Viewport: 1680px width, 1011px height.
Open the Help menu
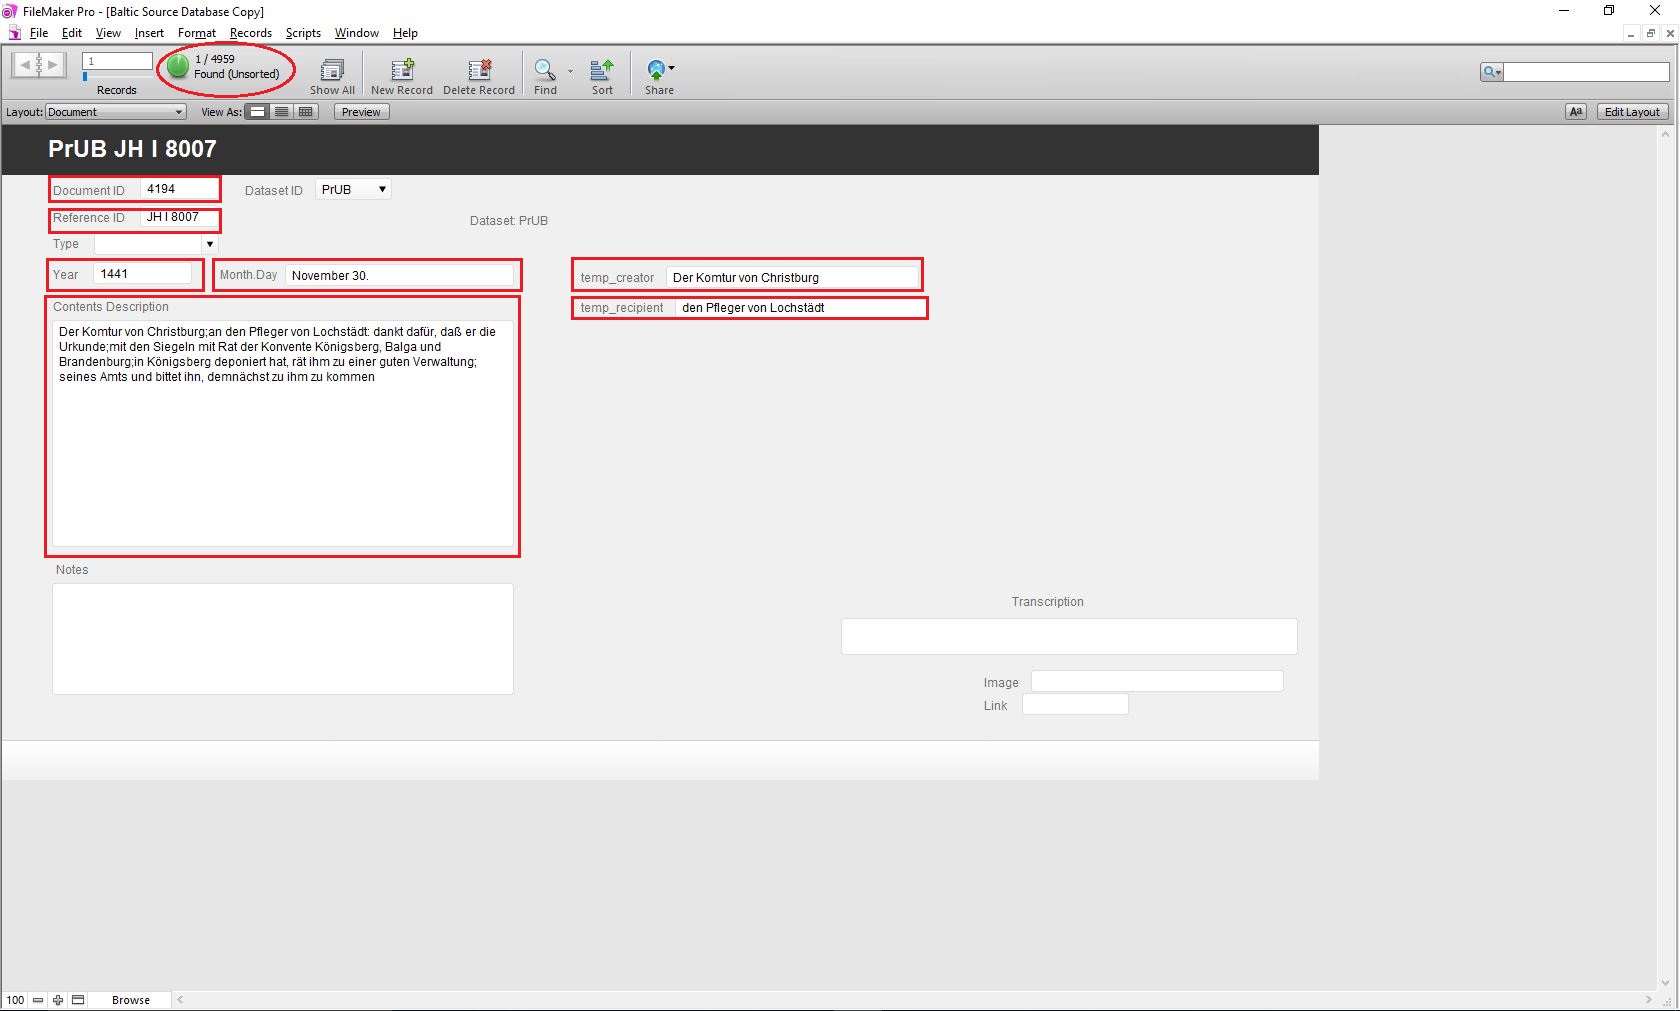(405, 33)
